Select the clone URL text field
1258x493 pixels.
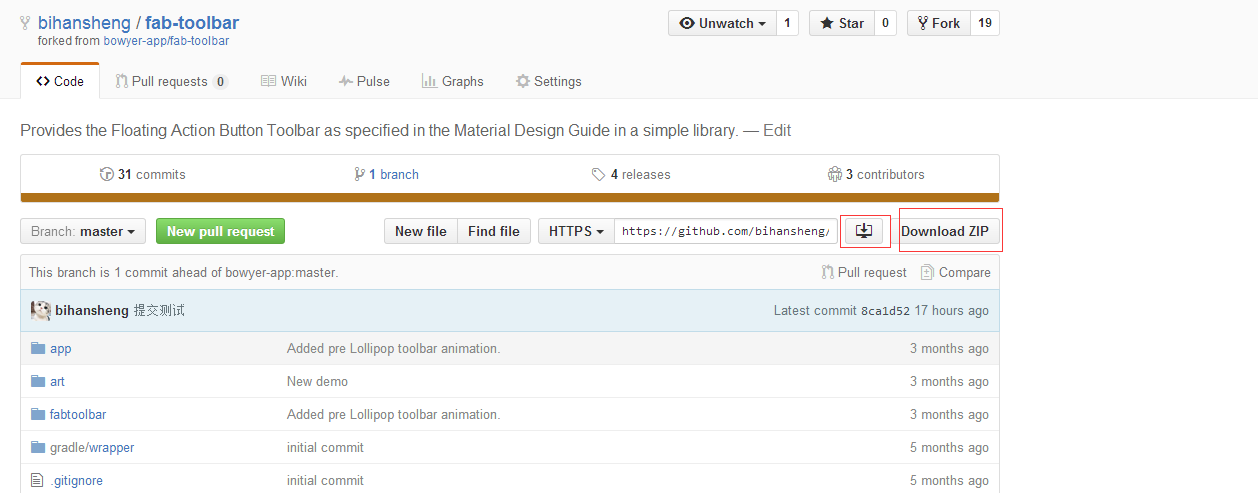726,231
